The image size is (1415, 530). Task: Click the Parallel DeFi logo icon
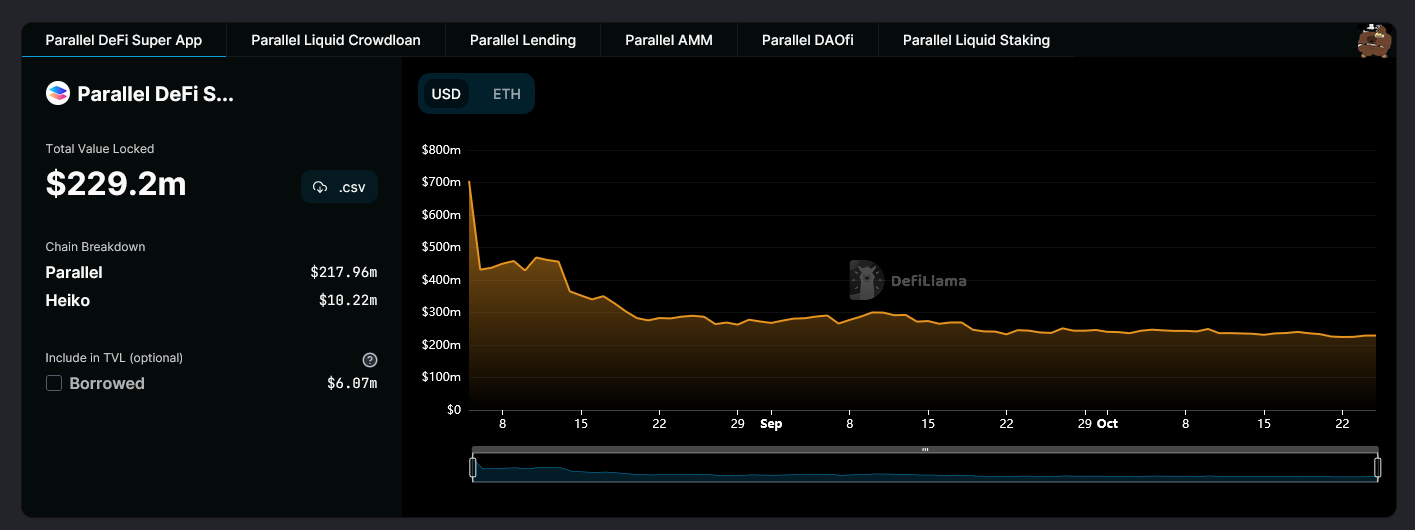[58, 94]
